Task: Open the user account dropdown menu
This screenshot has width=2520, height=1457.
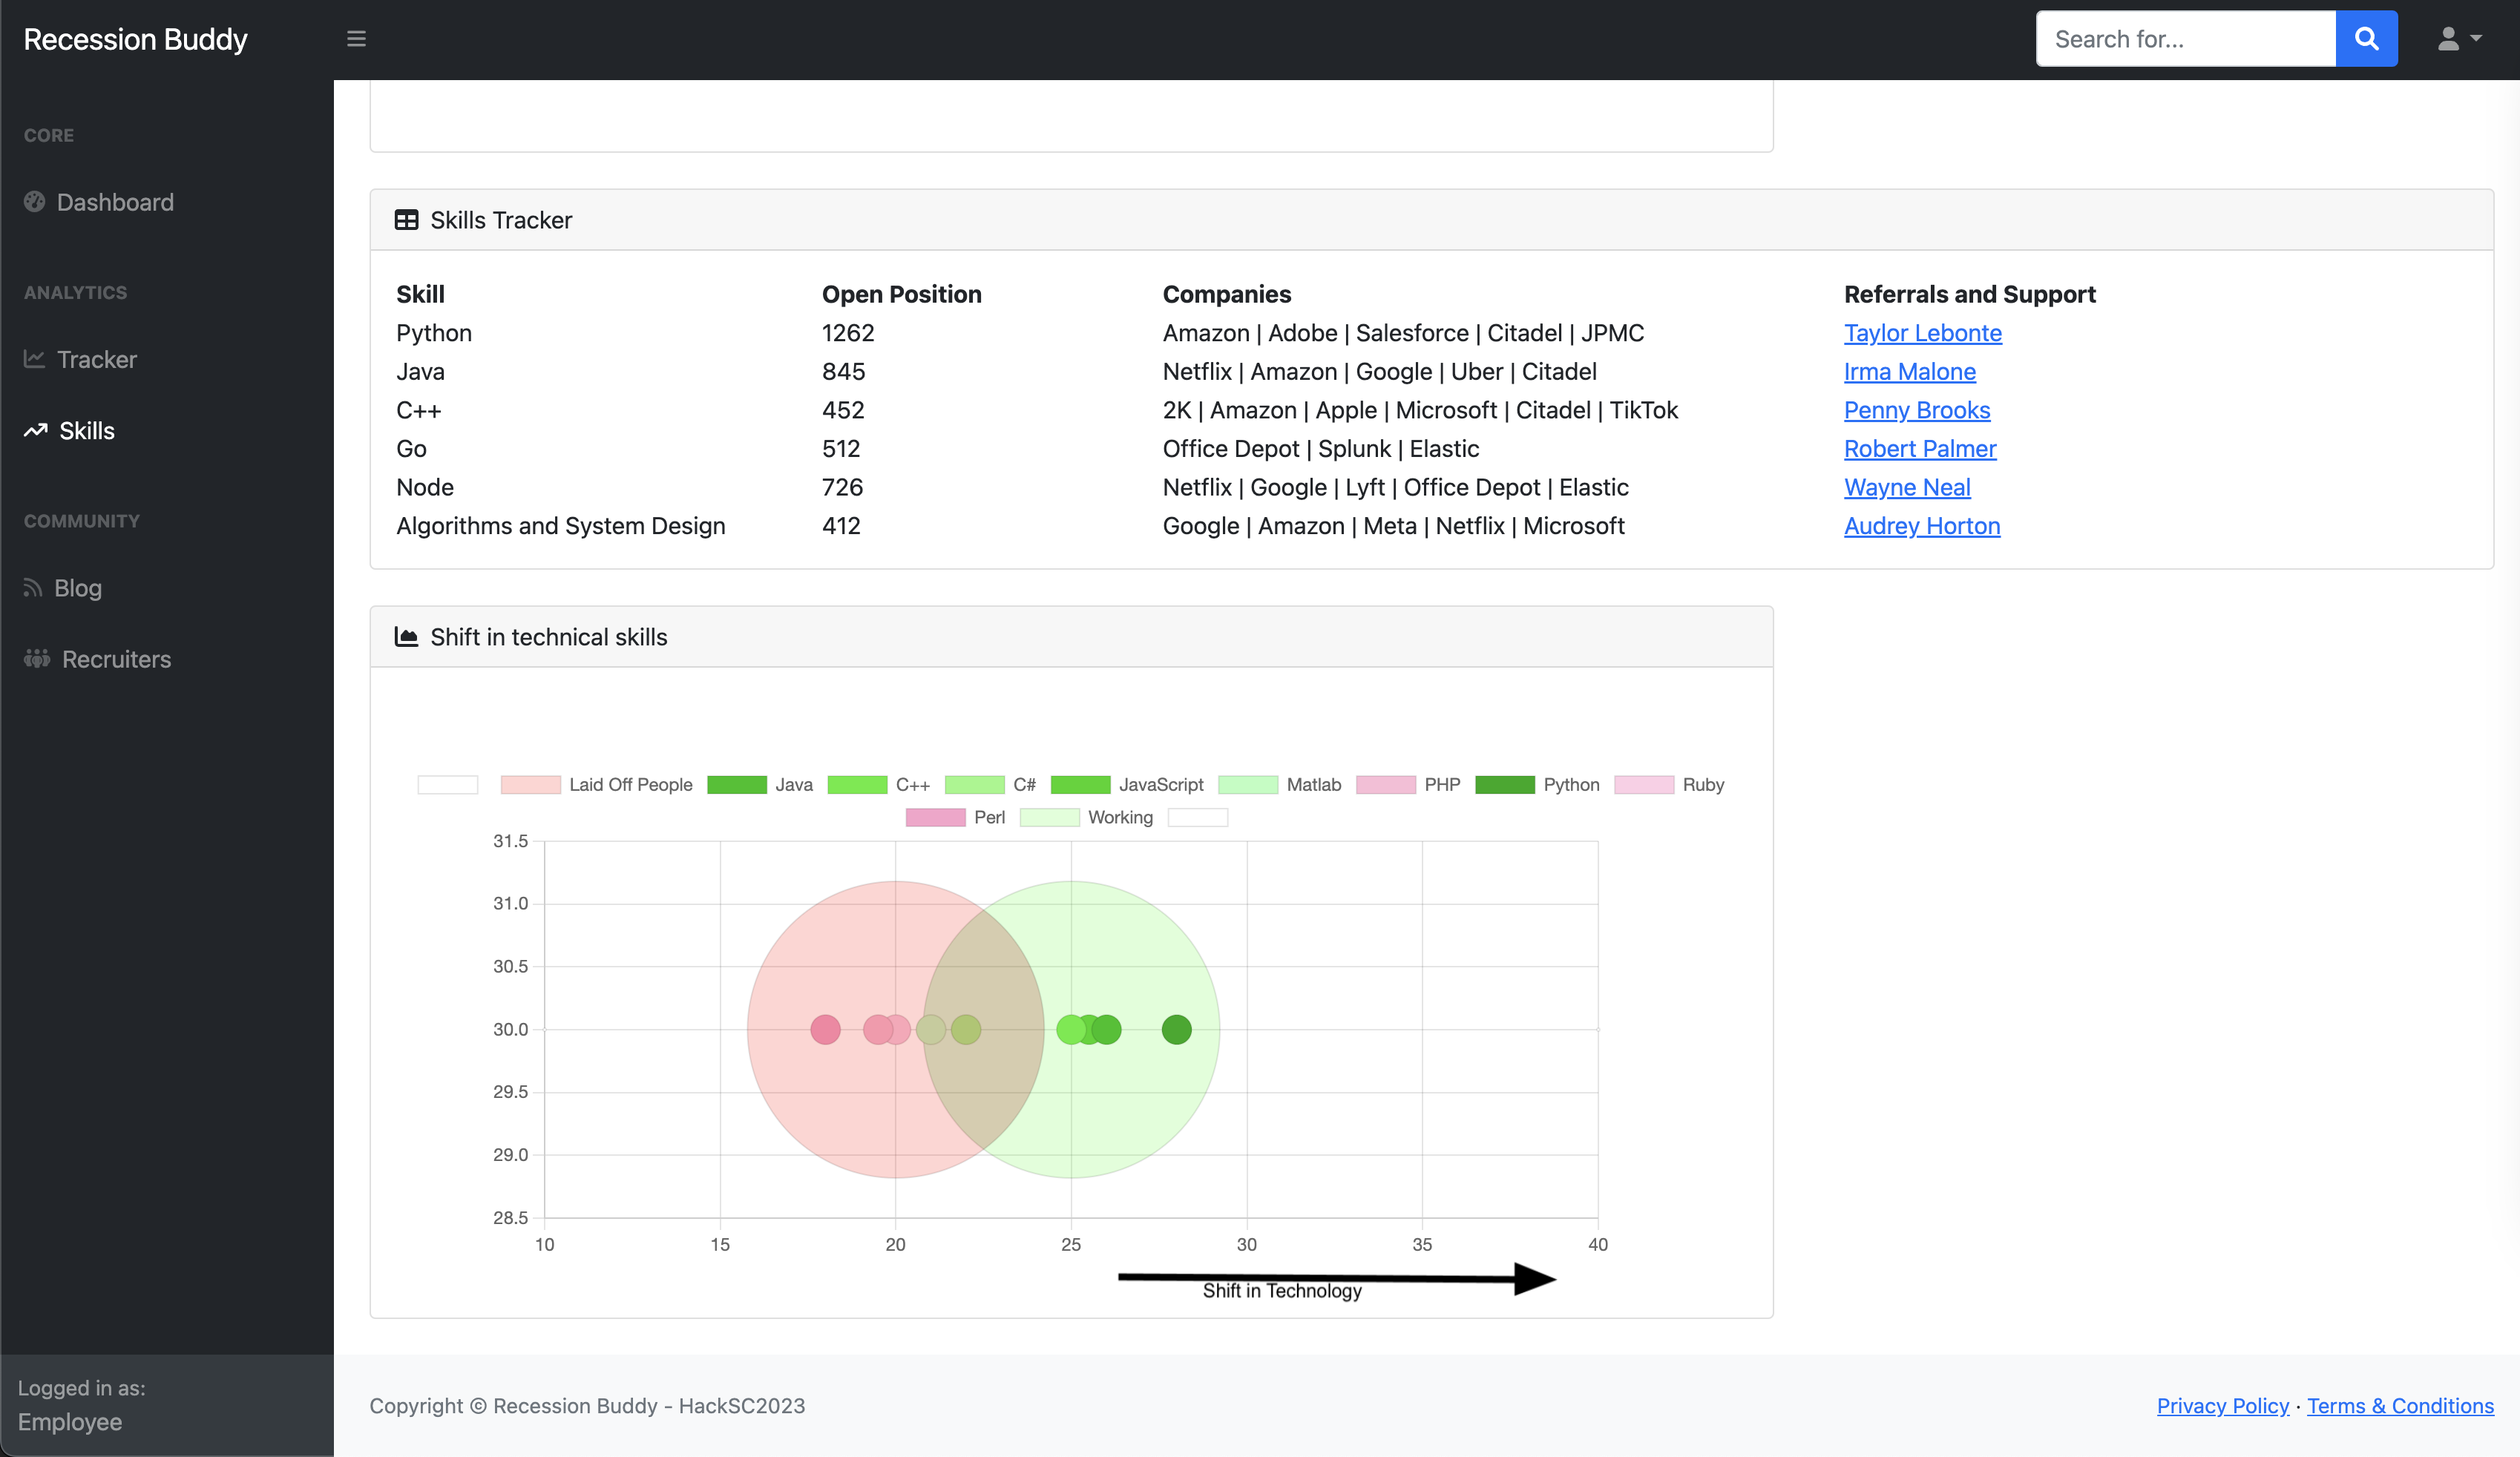Action: click(x=2458, y=39)
